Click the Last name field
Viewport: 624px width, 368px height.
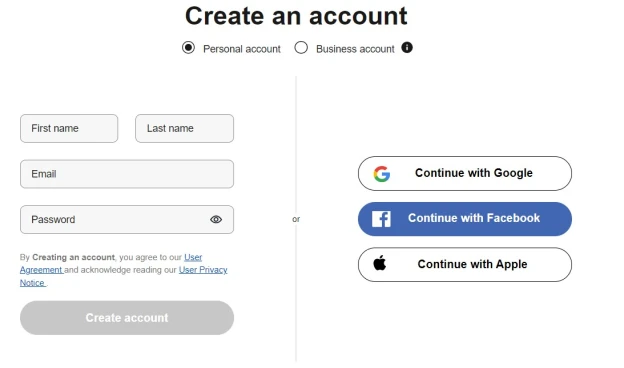[x=184, y=129]
